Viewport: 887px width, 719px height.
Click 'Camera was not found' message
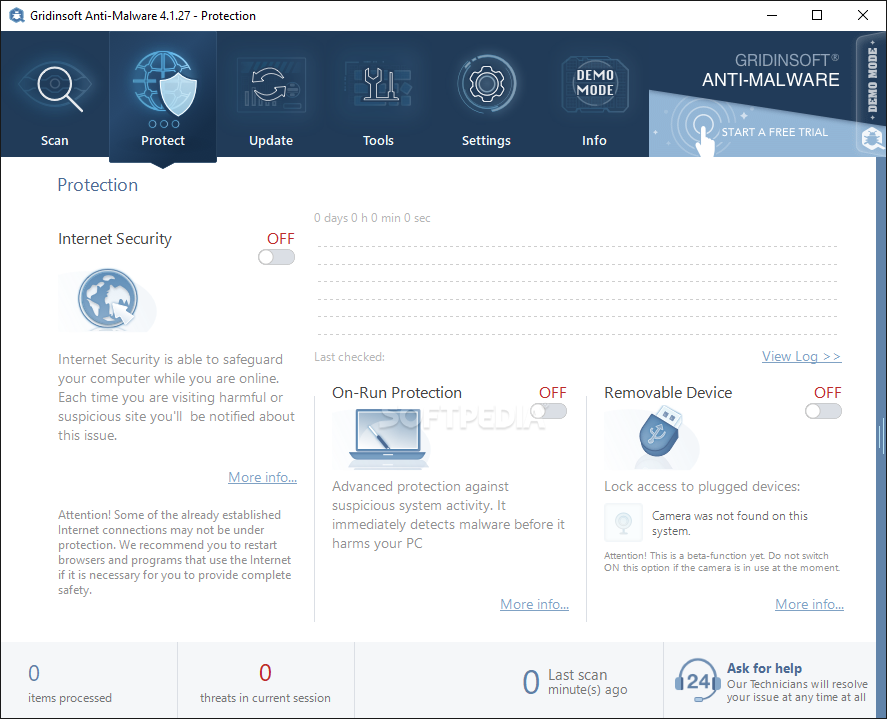coord(730,523)
